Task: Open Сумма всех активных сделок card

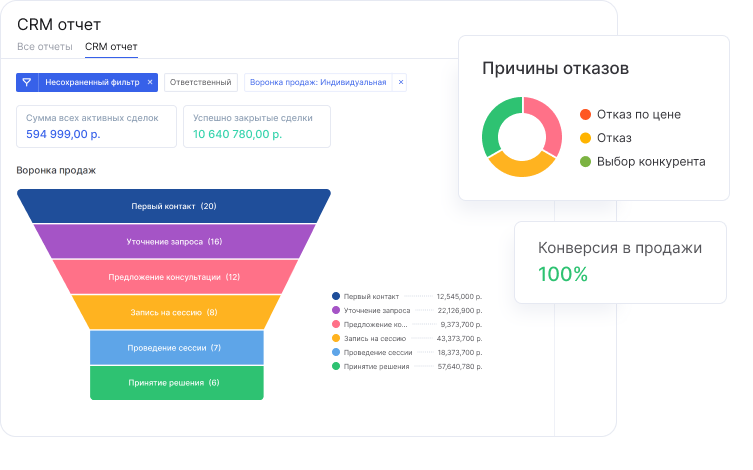Action: click(x=96, y=126)
